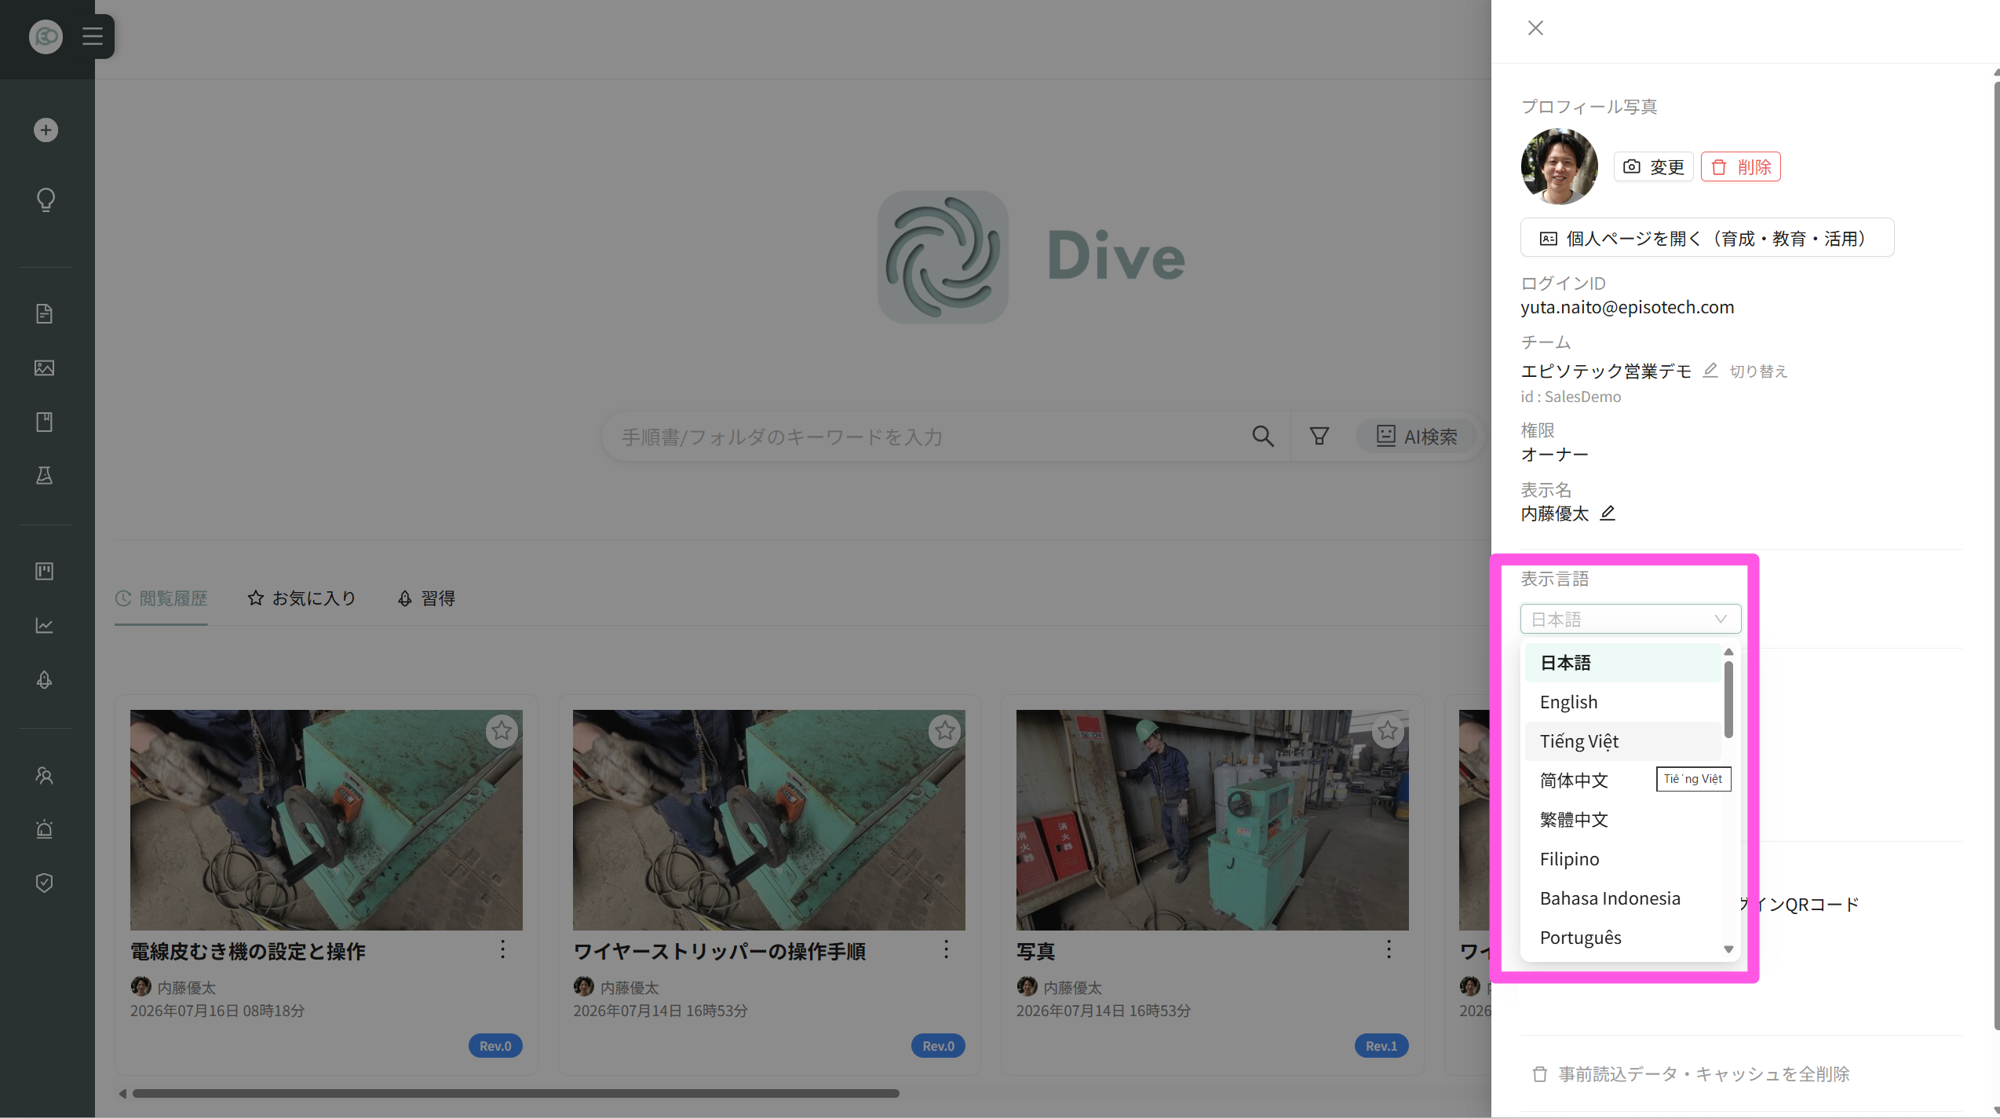This screenshot has height=1119, width=2000.
Task: Choose 繁體中文 in language list
Action: coord(1623,819)
